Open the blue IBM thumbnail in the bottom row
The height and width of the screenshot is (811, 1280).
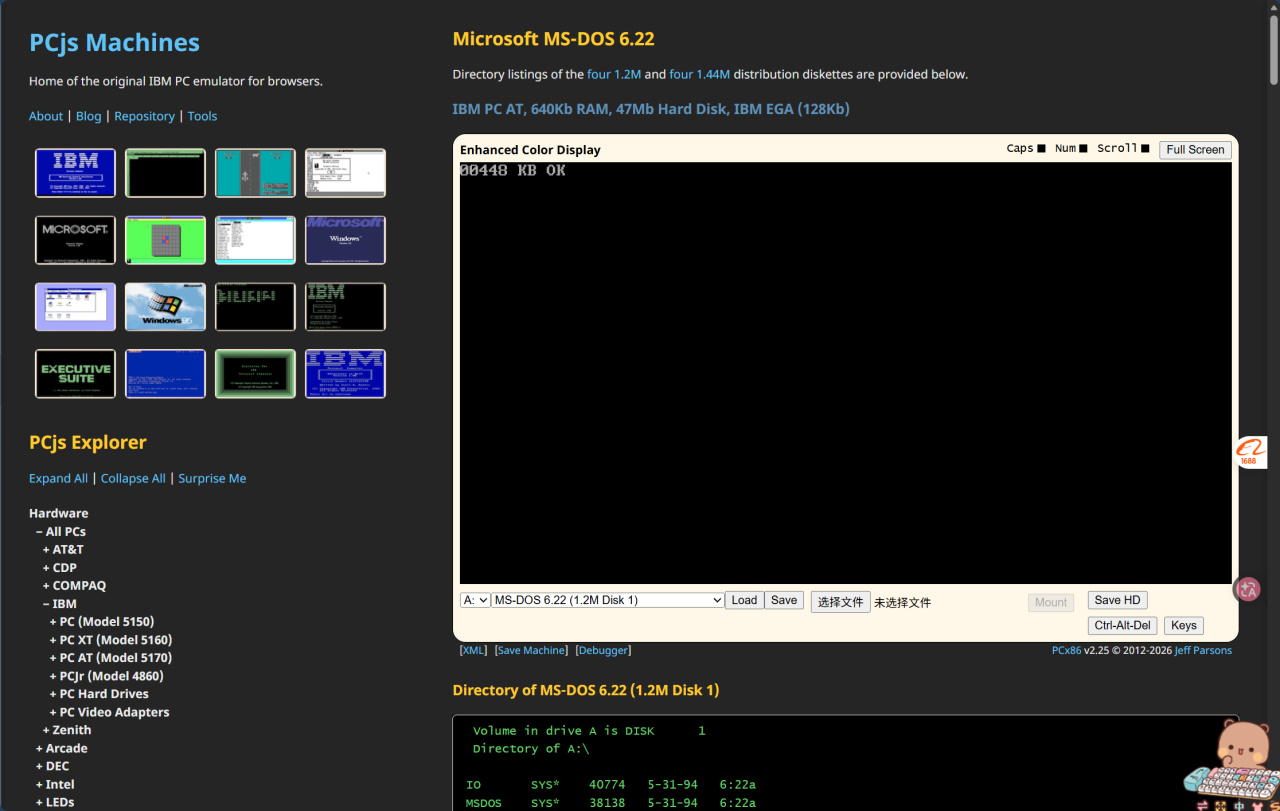point(345,374)
